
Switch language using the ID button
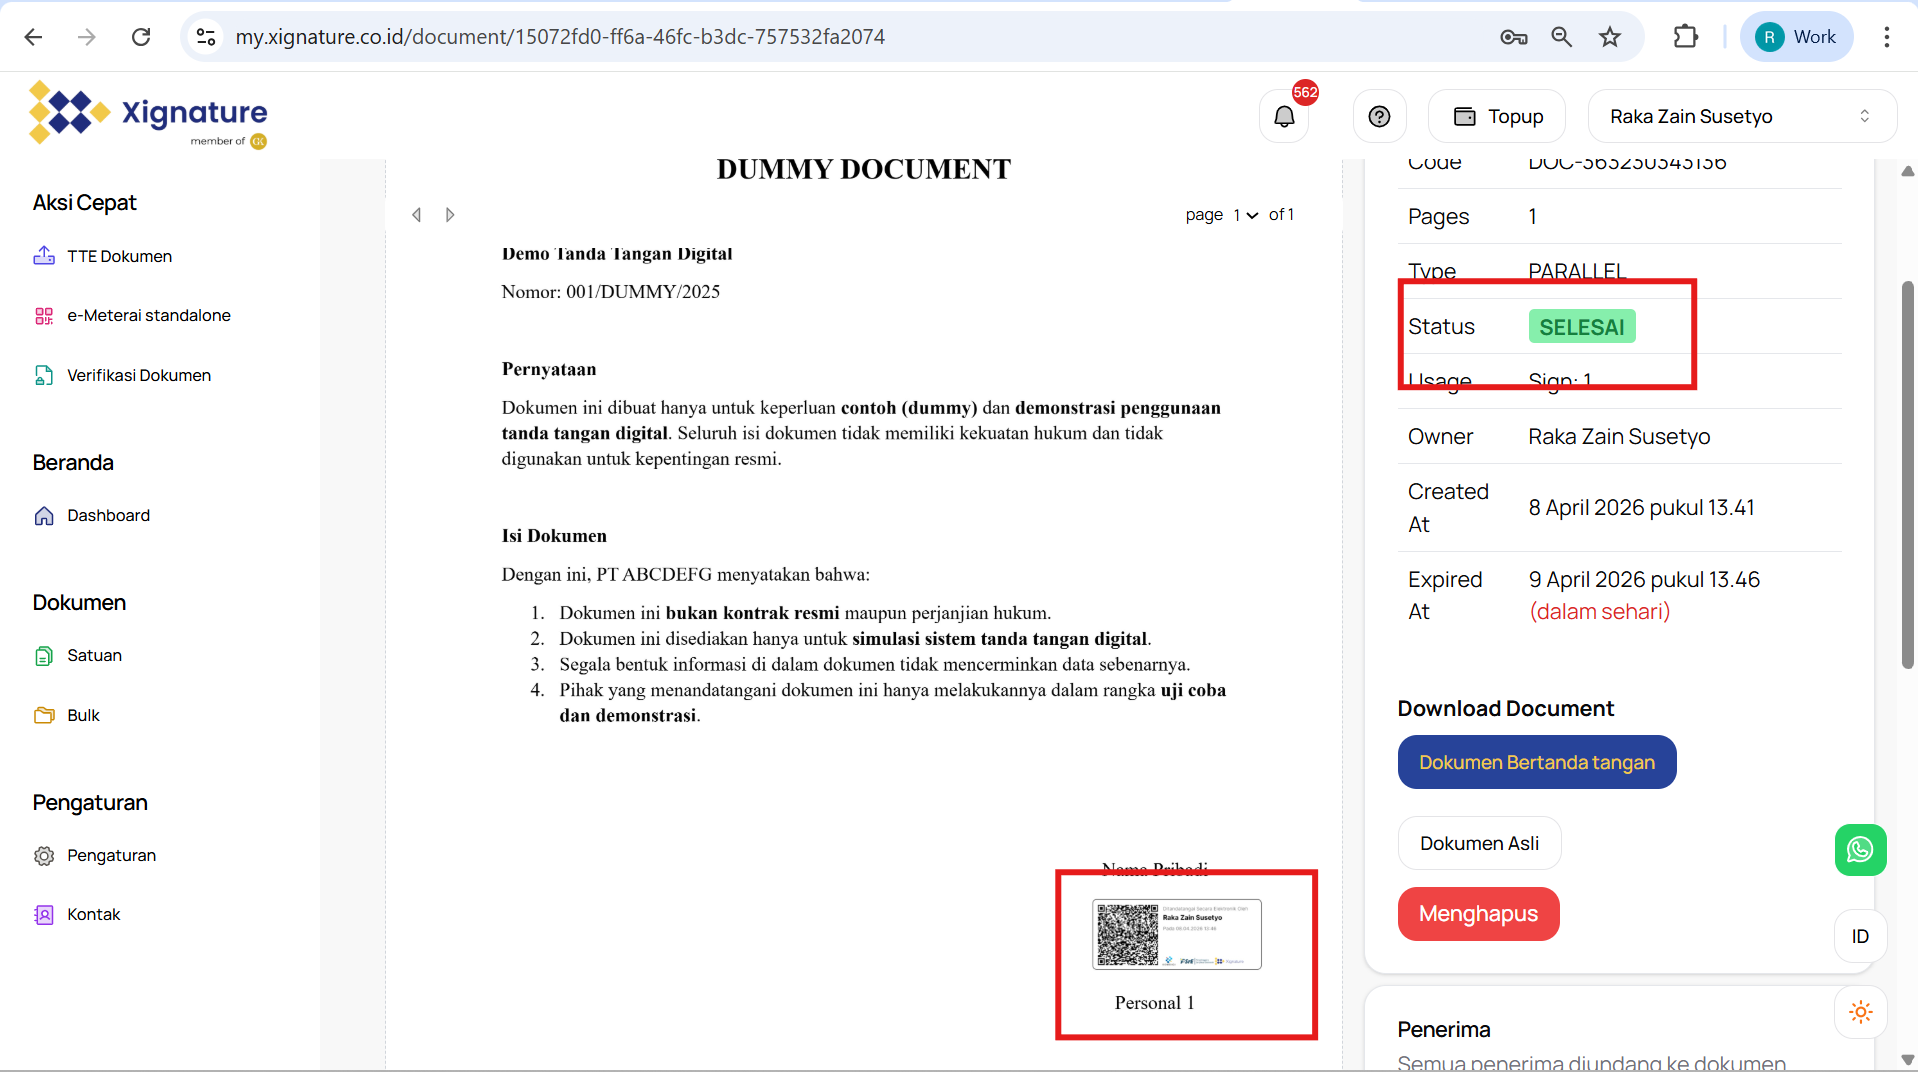click(1860, 936)
